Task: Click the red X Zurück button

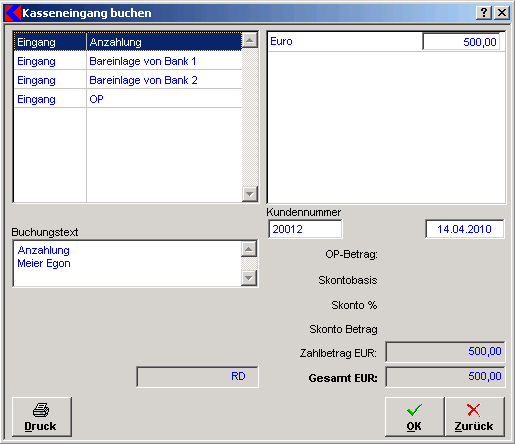Action: (x=474, y=417)
